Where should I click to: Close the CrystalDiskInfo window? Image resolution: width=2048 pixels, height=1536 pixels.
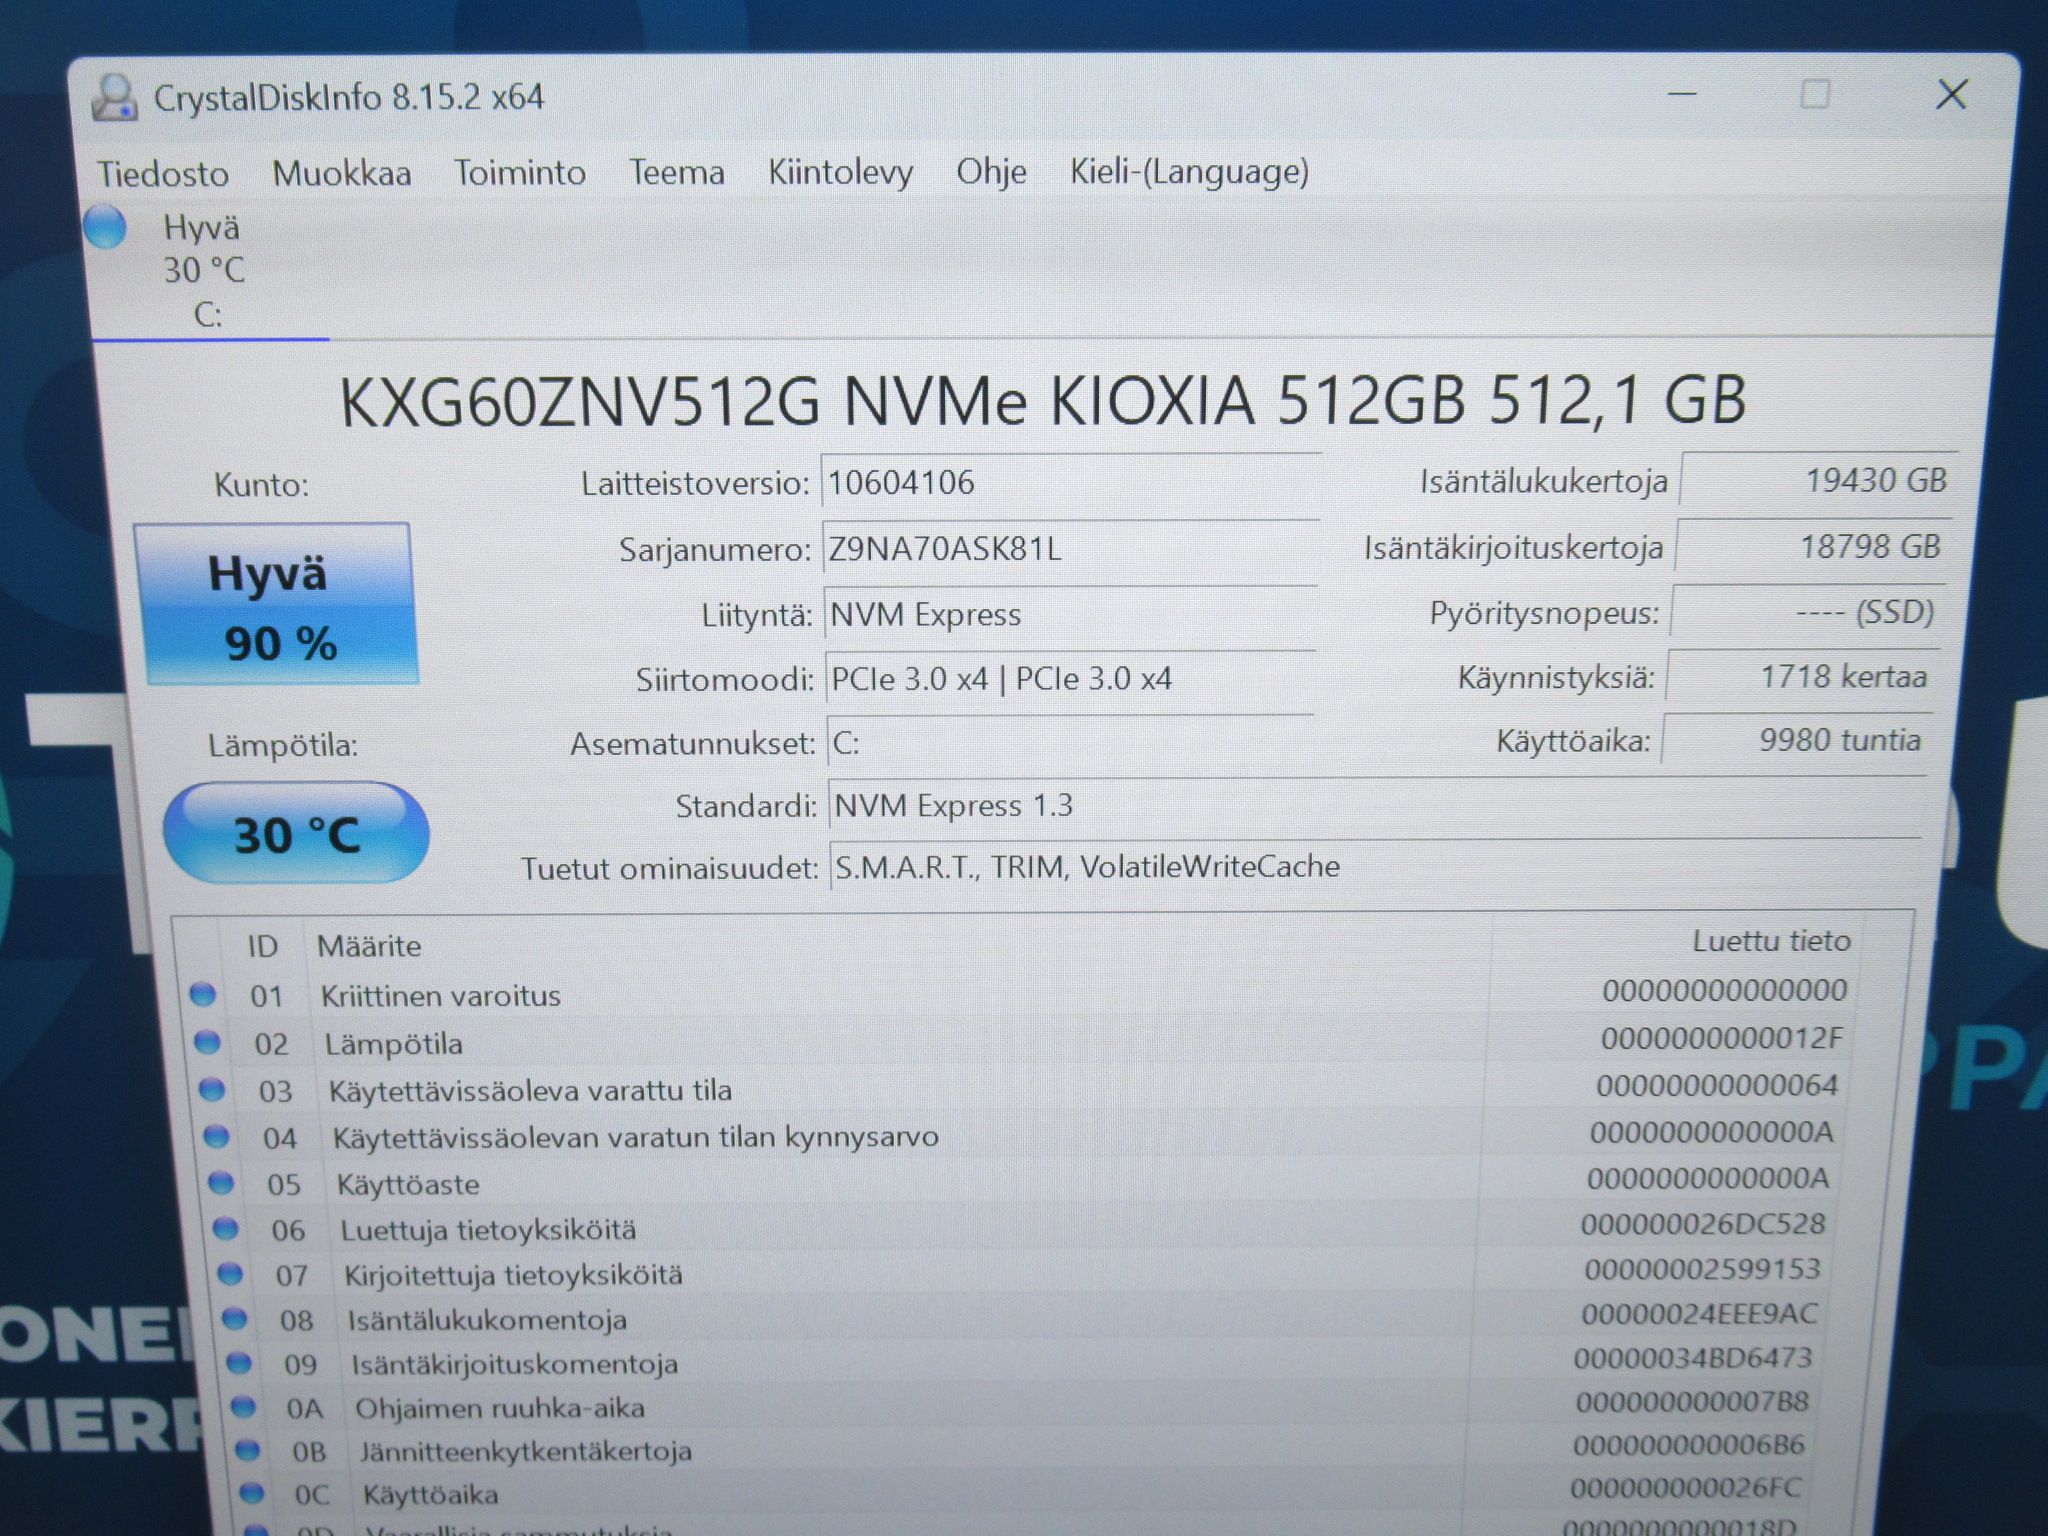click(x=1951, y=95)
